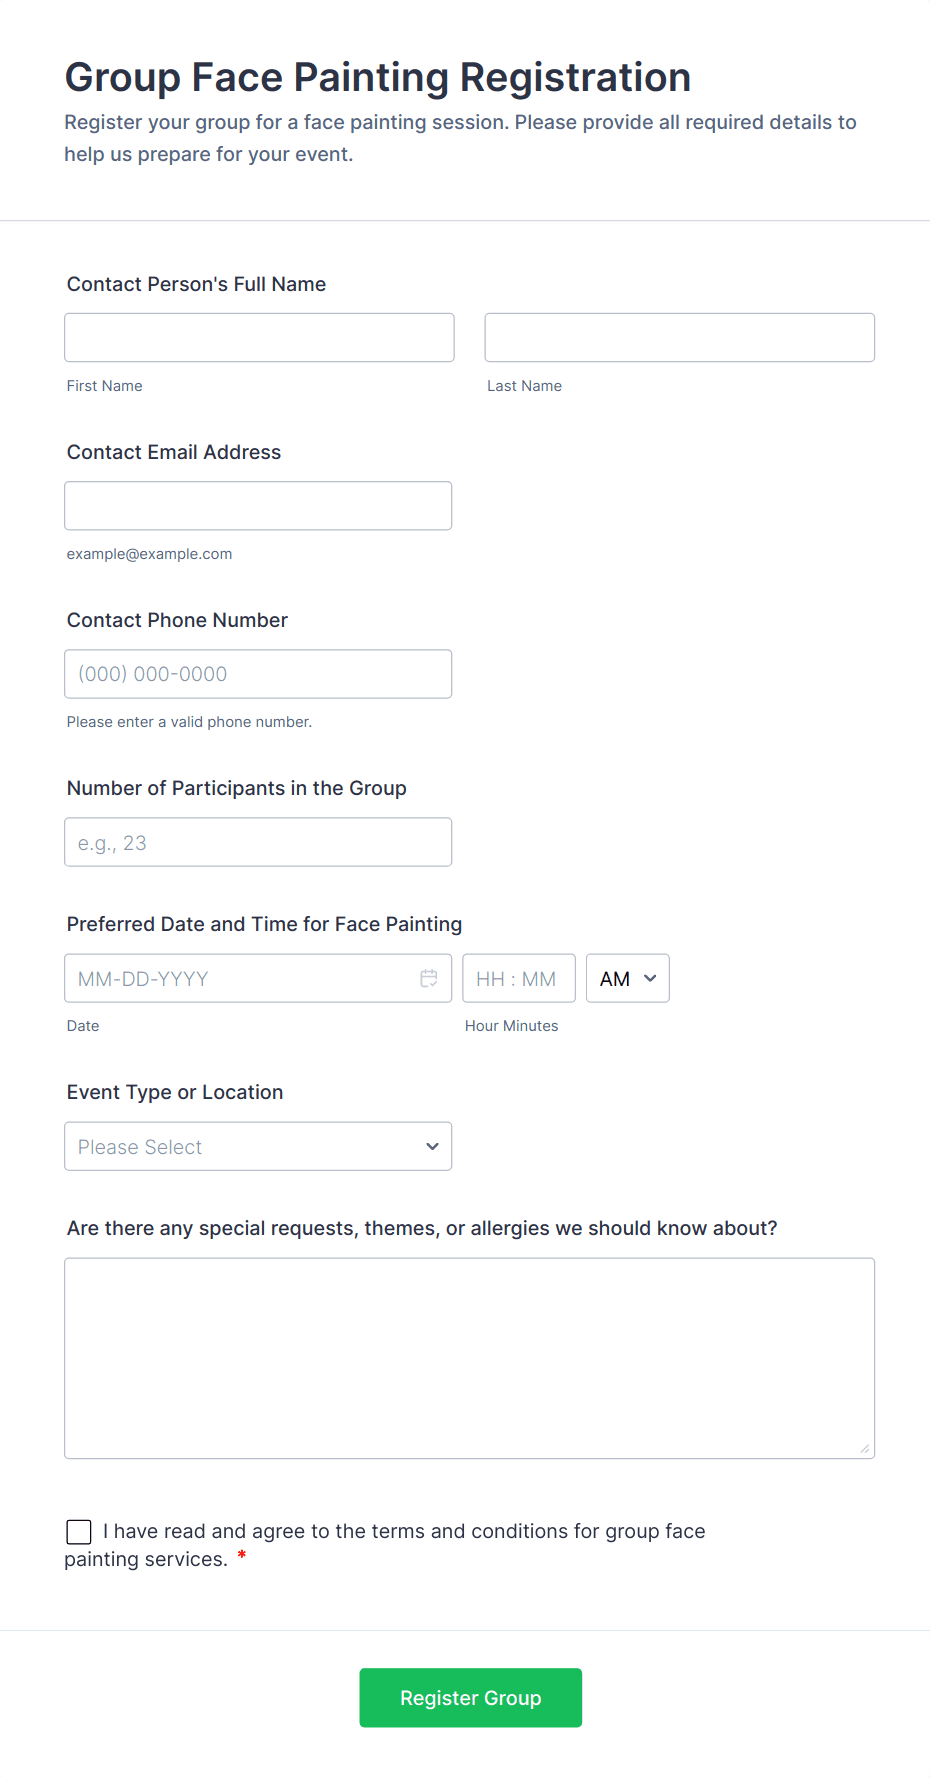The image size is (930, 1777).
Task: Click the terms and conditions agreement label
Action: [x=404, y=1531]
